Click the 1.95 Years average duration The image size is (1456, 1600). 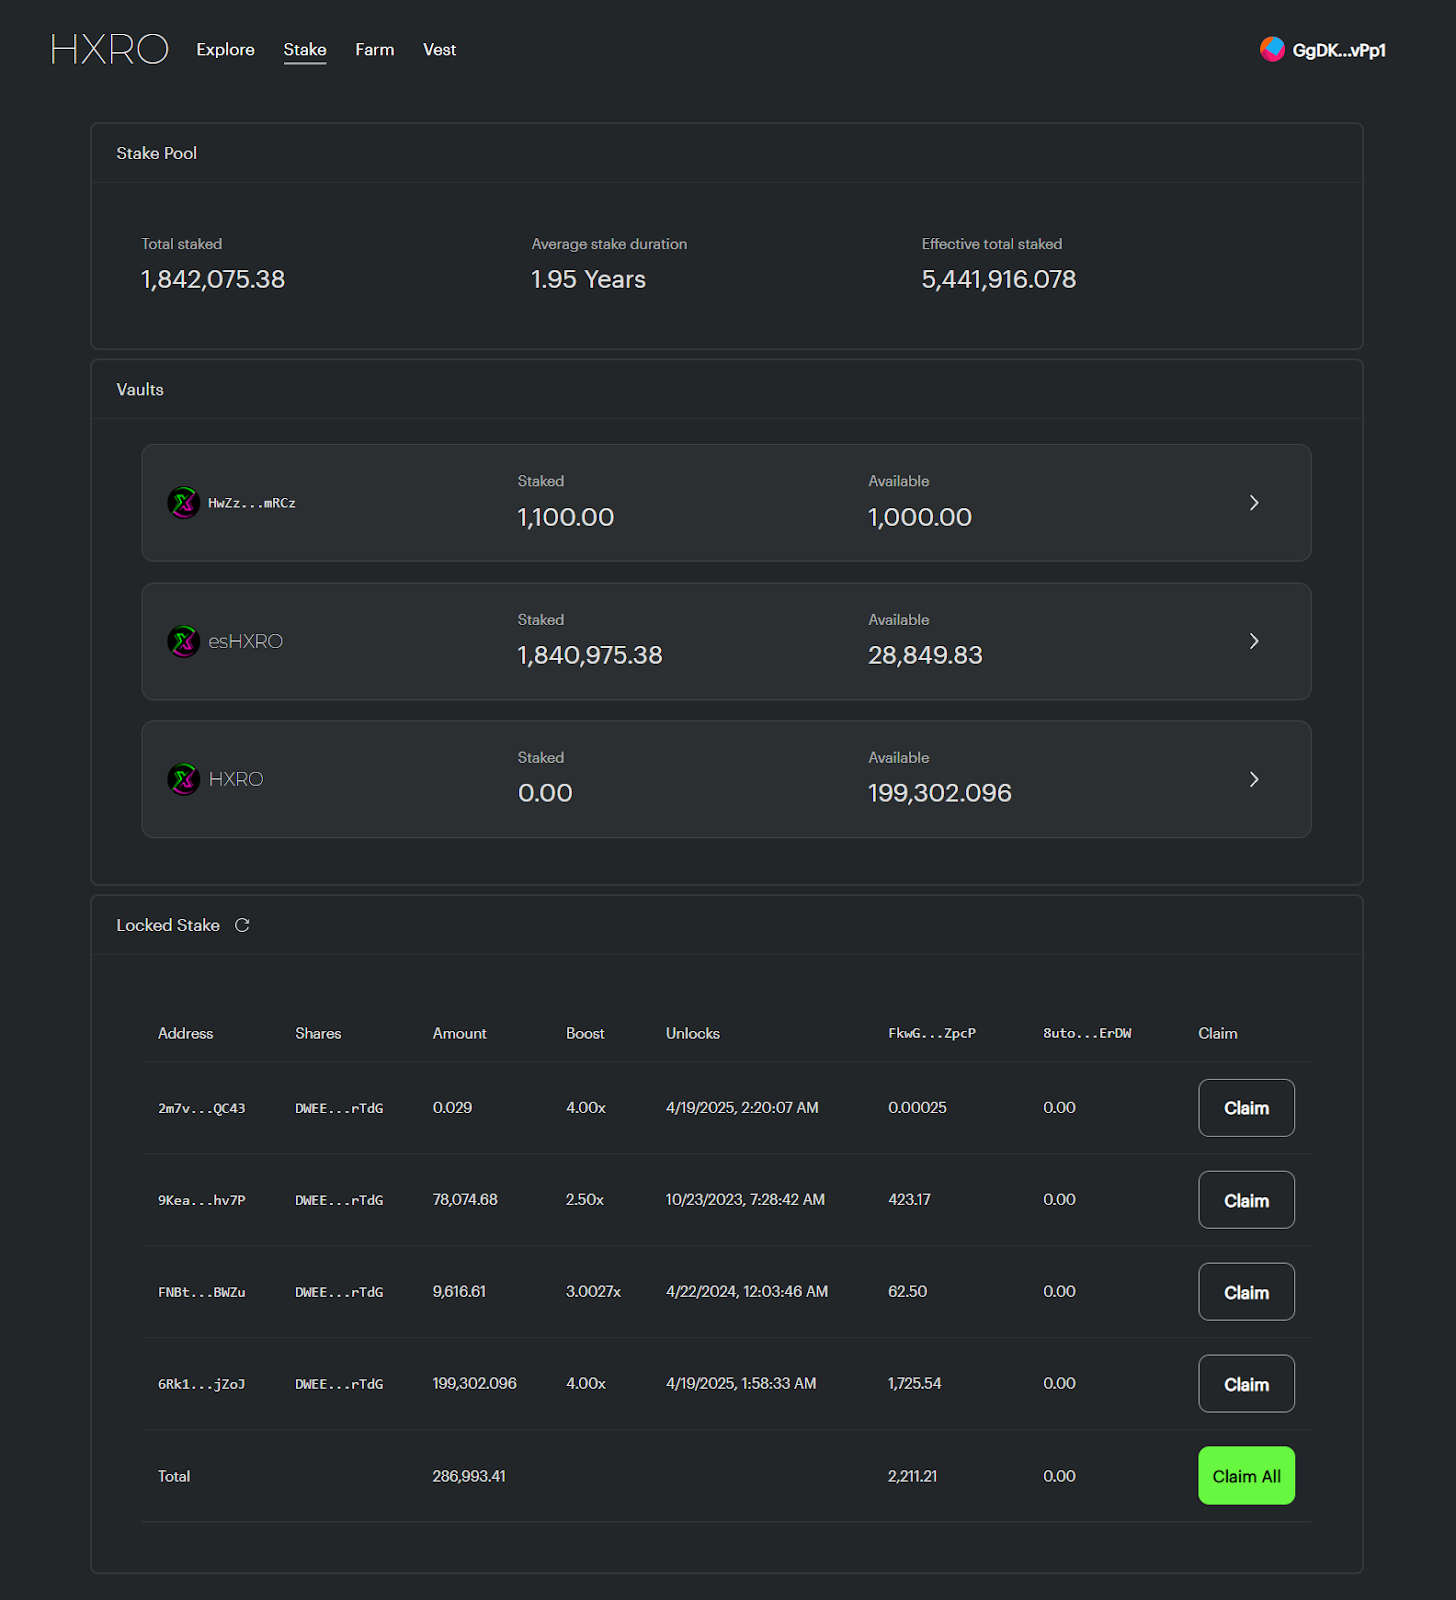tap(588, 279)
